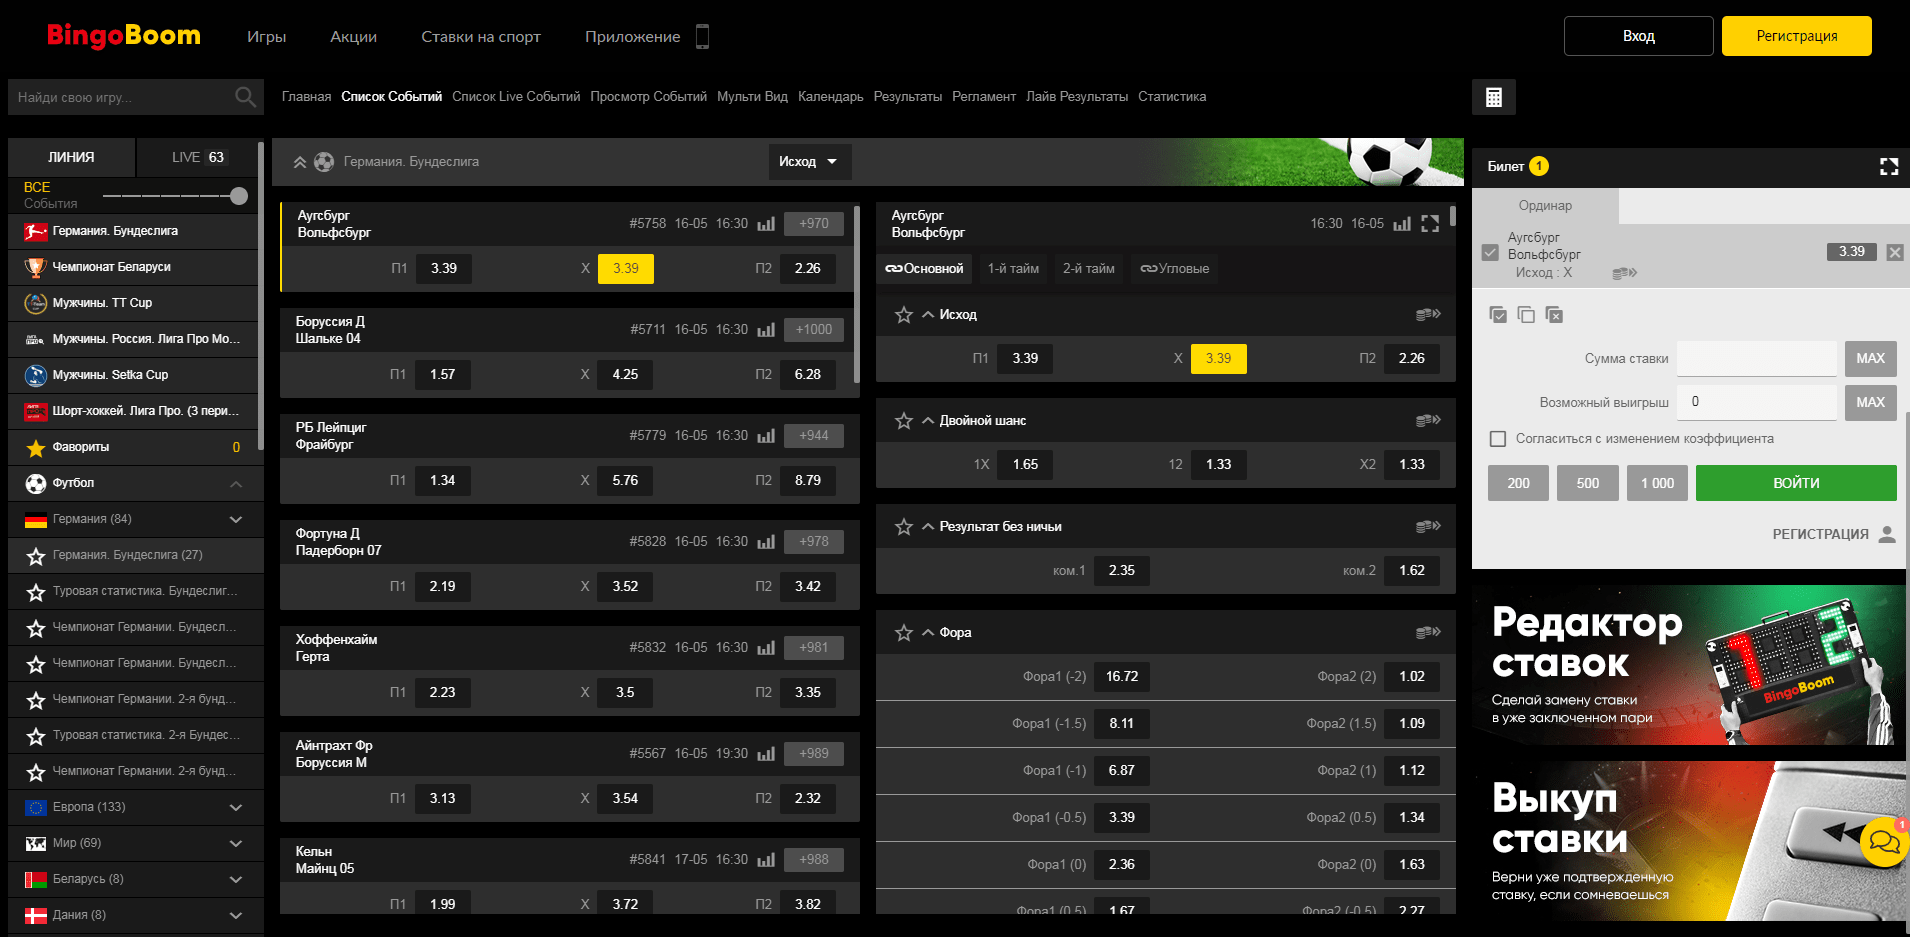Click the green ВОЙТИ button
The height and width of the screenshot is (937, 1910).
click(1796, 483)
